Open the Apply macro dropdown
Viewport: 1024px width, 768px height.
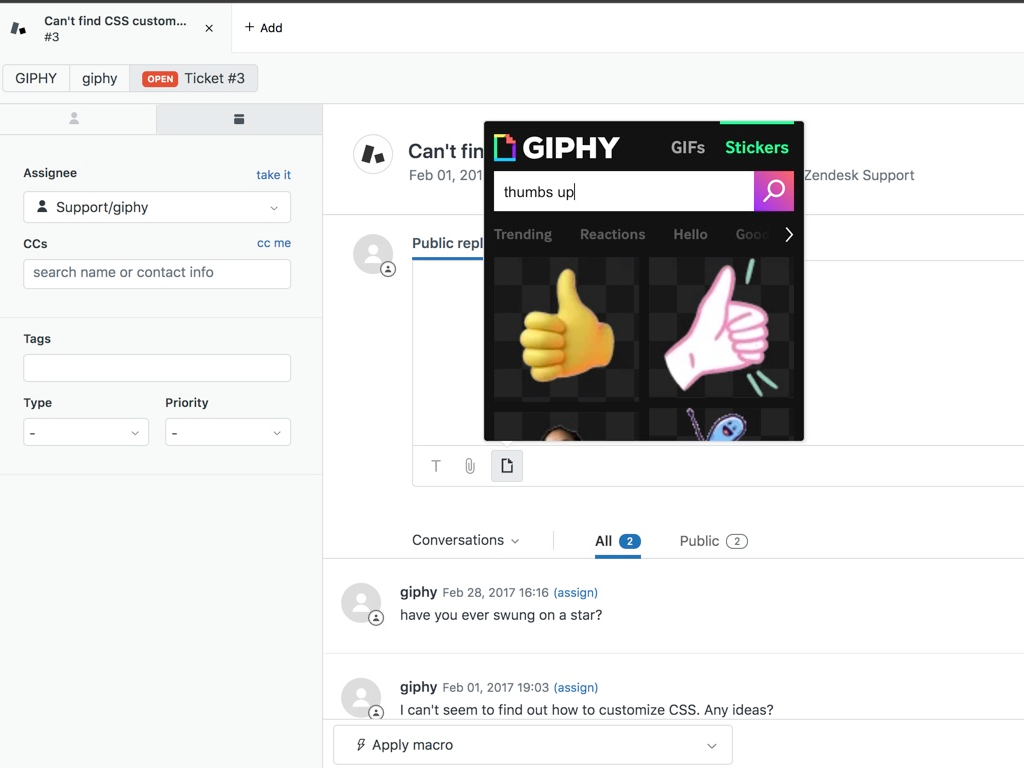click(532, 744)
